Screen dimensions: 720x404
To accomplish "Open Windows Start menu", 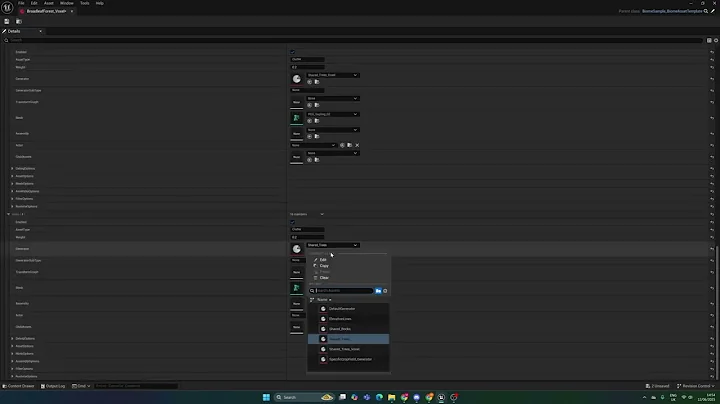I will 266,397.
